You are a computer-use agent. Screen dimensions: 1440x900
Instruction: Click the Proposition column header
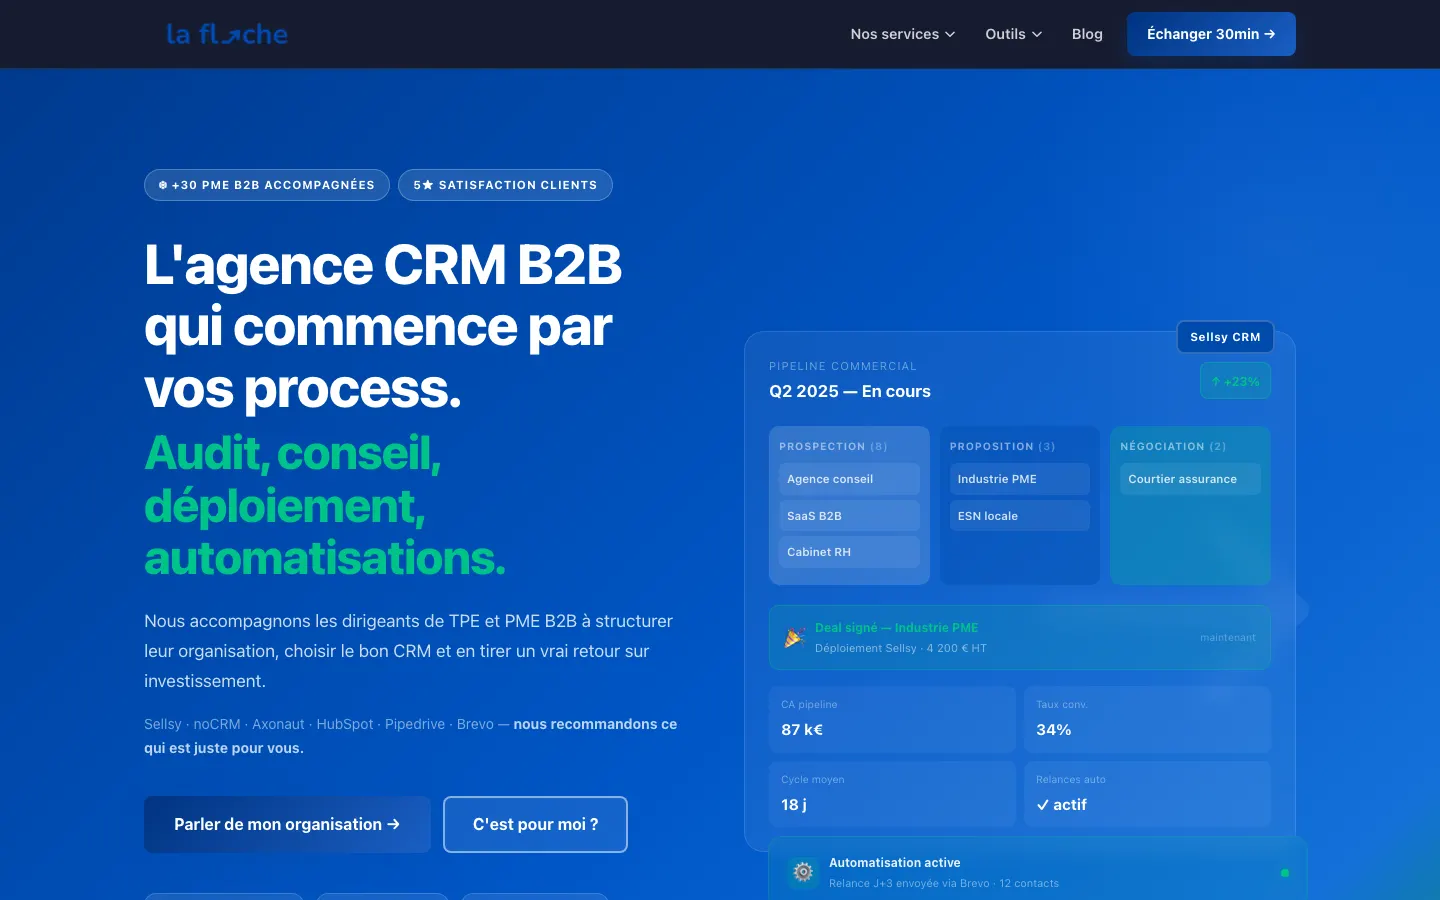(x=1002, y=446)
